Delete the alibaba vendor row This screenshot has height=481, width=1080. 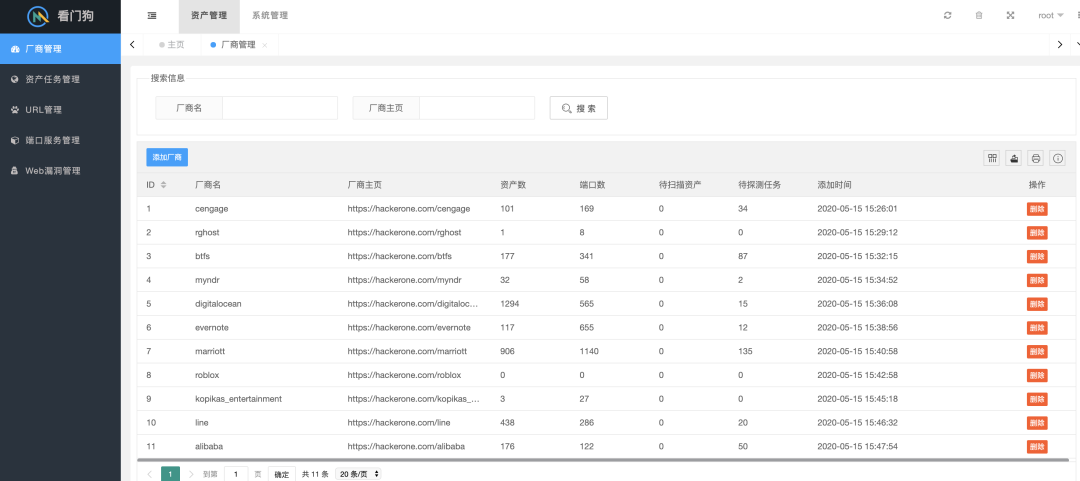pyautogui.click(x=1037, y=447)
